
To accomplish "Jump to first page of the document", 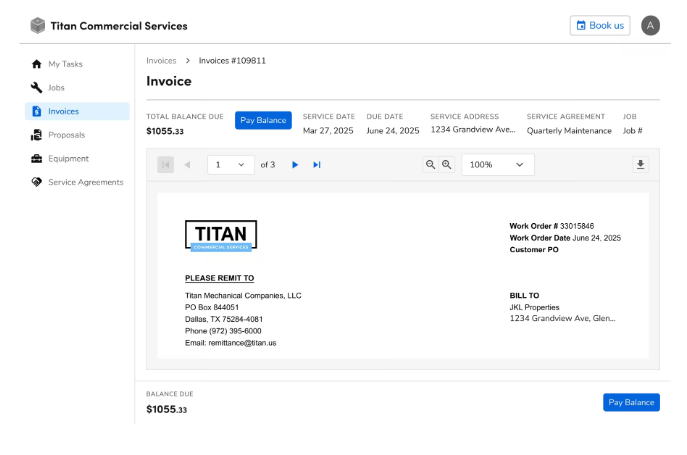I will pyautogui.click(x=166, y=165).
